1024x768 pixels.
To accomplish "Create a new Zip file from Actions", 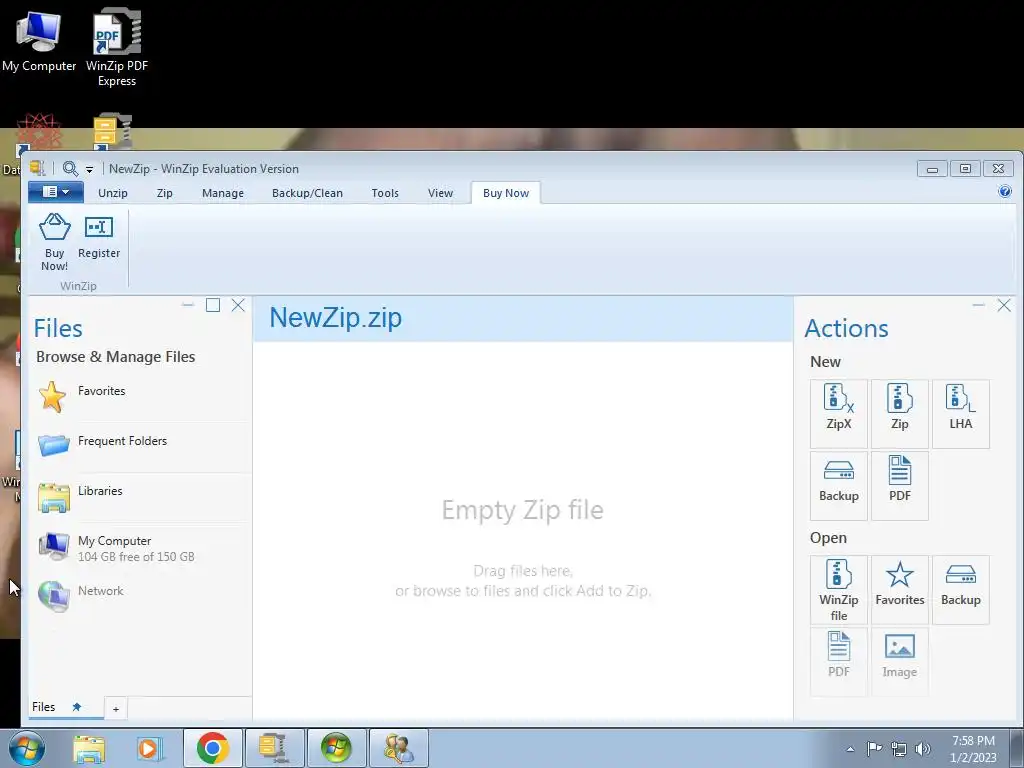I will click(x=899, y=413).
